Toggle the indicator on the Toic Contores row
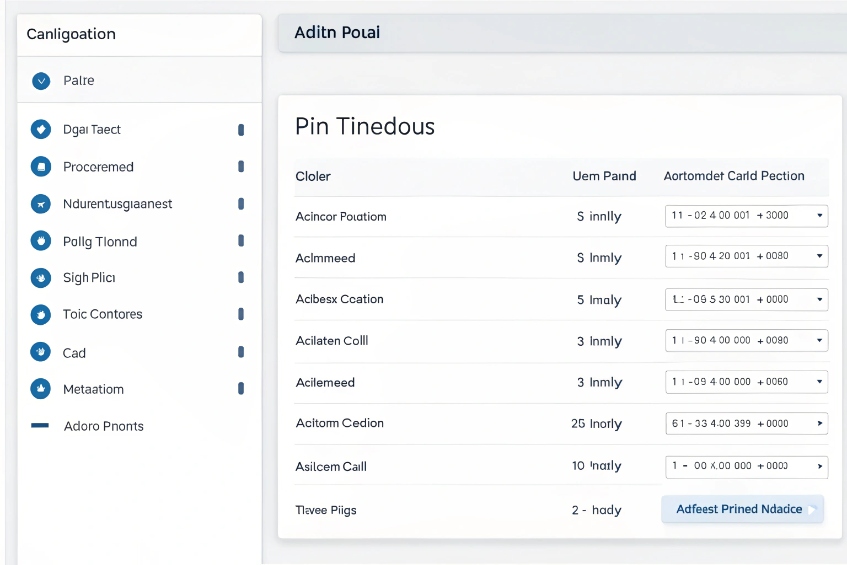The width and height of the screenshot is (847, 565). (241, 314)
